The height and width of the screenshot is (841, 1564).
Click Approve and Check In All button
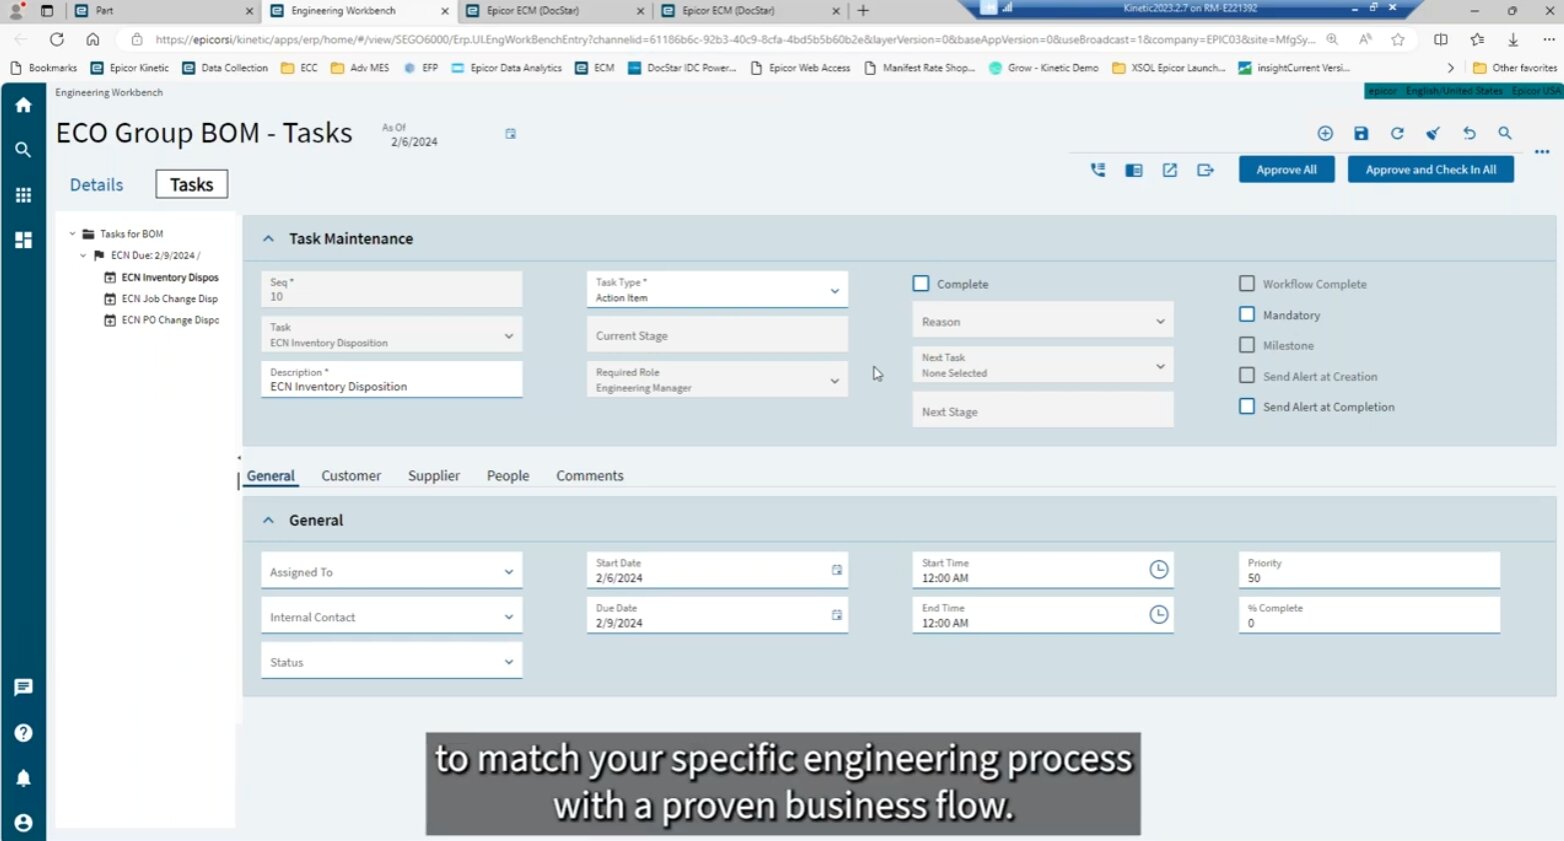1430,170
